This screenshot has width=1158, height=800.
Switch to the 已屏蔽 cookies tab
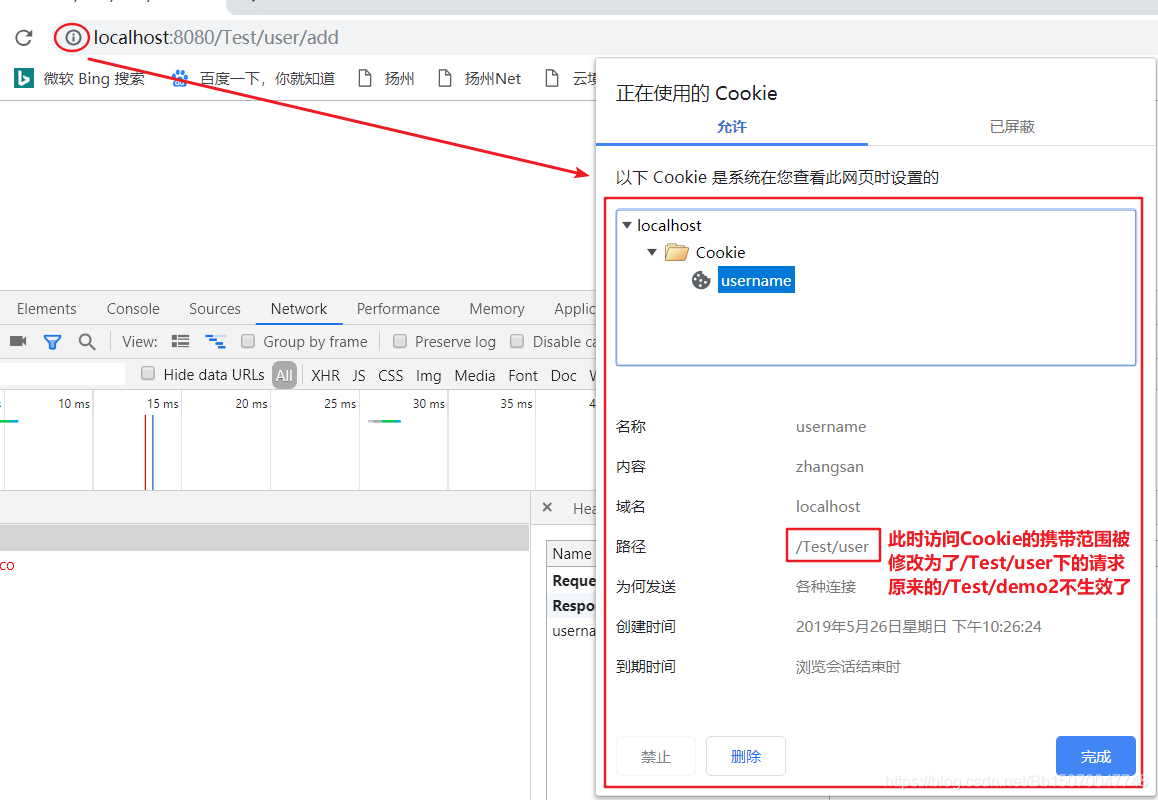tap(1011, 127)
